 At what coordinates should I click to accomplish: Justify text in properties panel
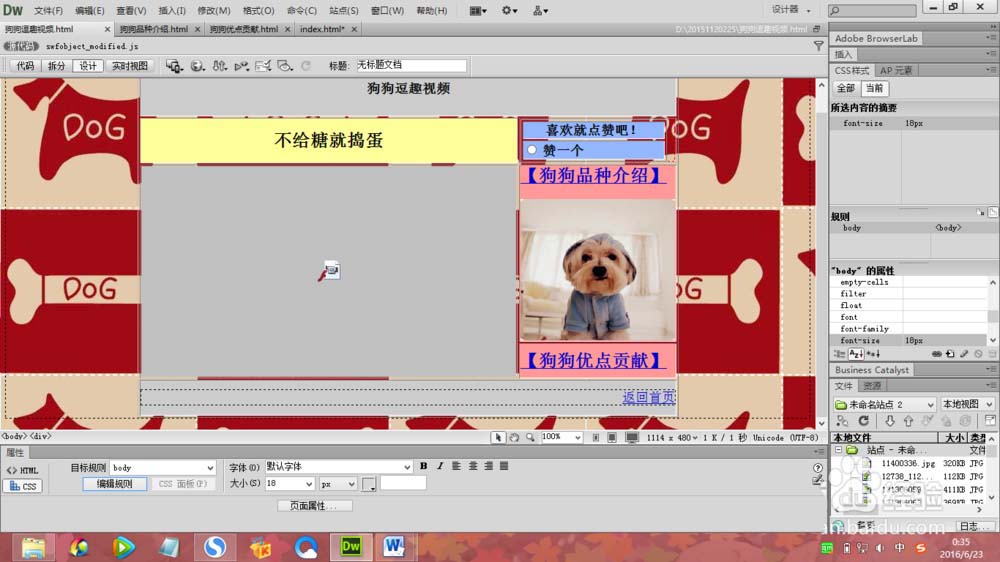(x=504, y=466)
